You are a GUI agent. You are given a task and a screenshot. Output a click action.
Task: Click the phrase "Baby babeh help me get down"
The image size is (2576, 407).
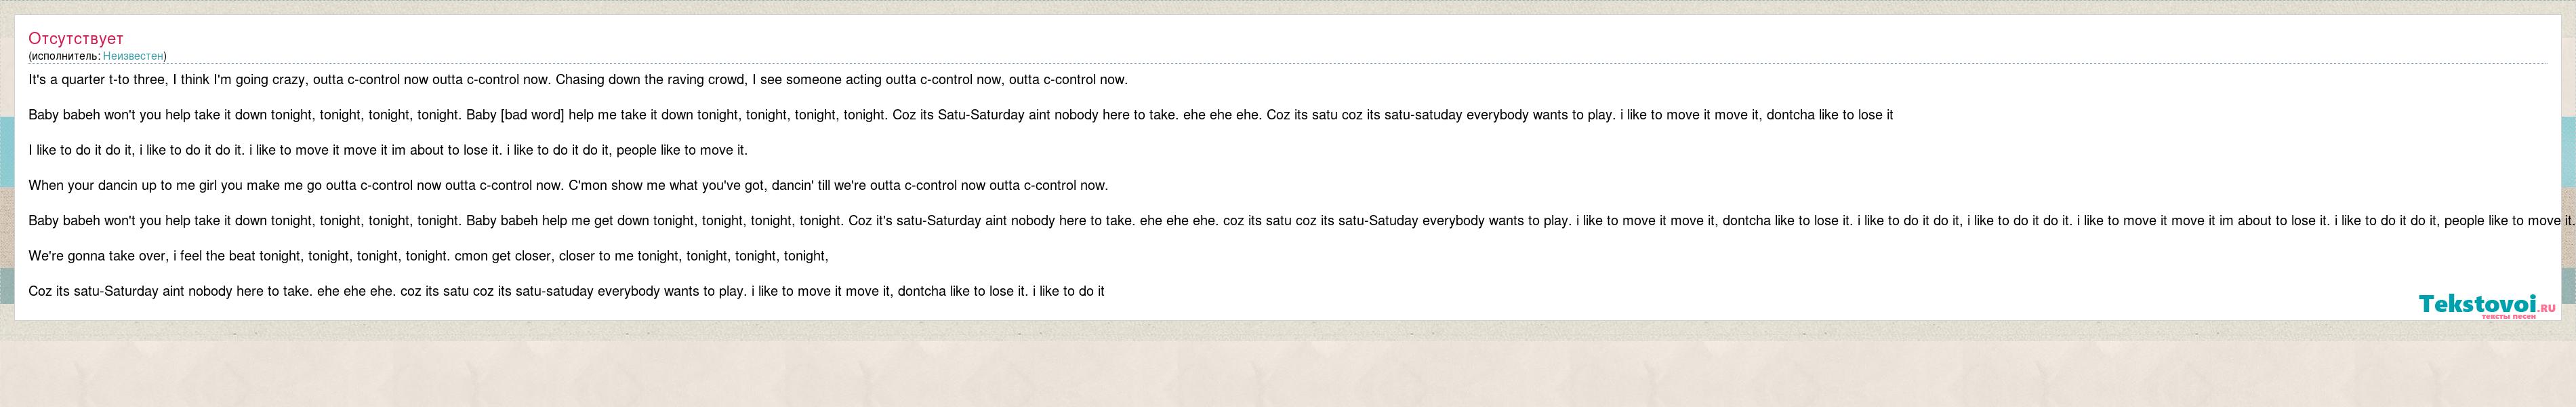click(x=558, y=221)
